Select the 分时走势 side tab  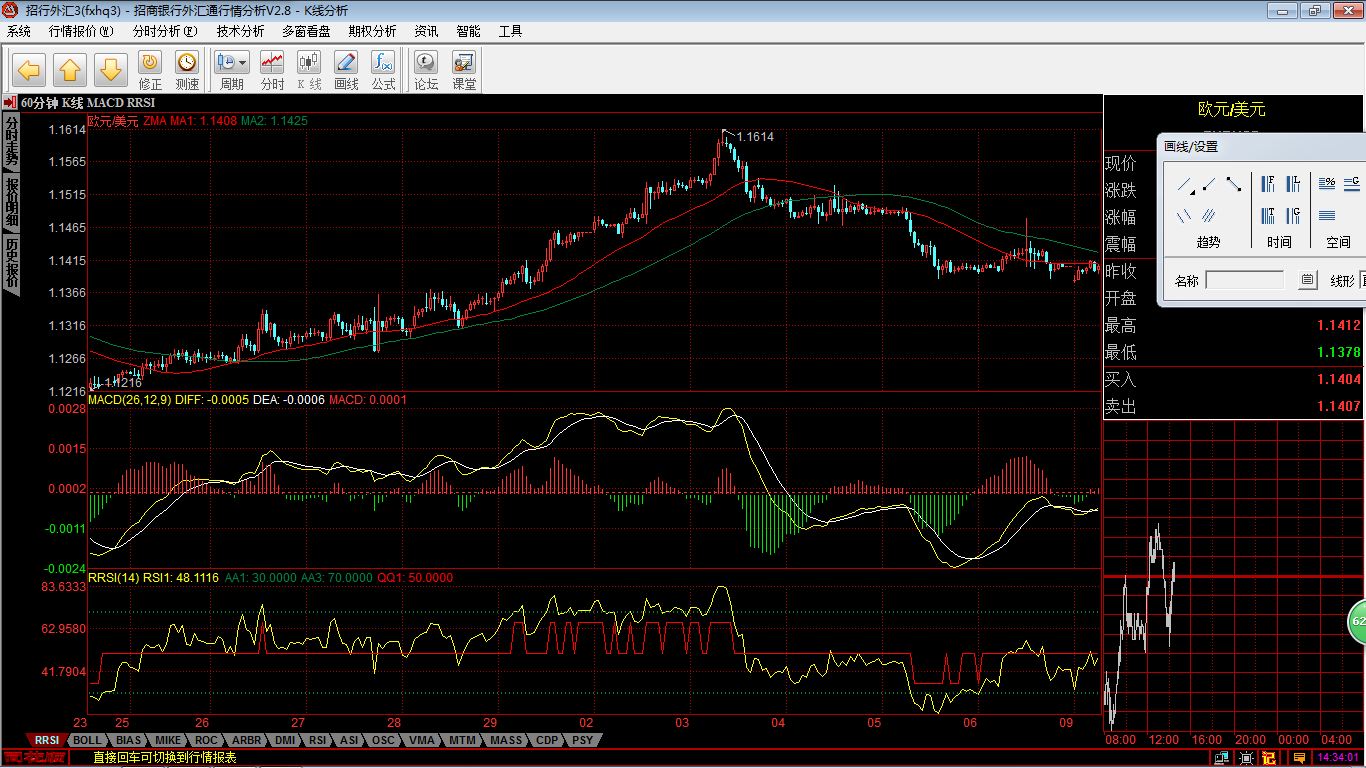(11, 140)
